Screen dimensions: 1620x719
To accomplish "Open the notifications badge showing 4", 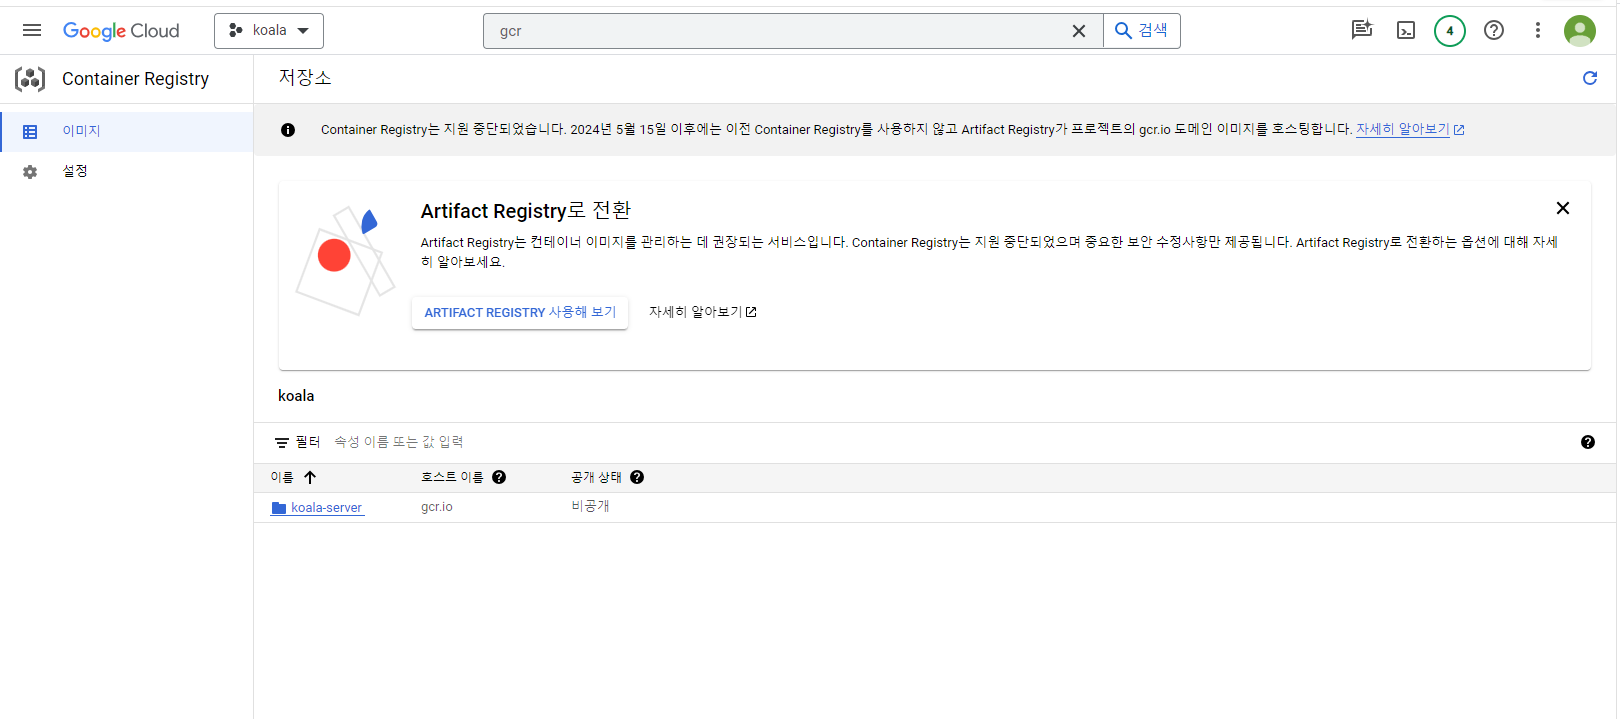I will tap(1450, 31).
